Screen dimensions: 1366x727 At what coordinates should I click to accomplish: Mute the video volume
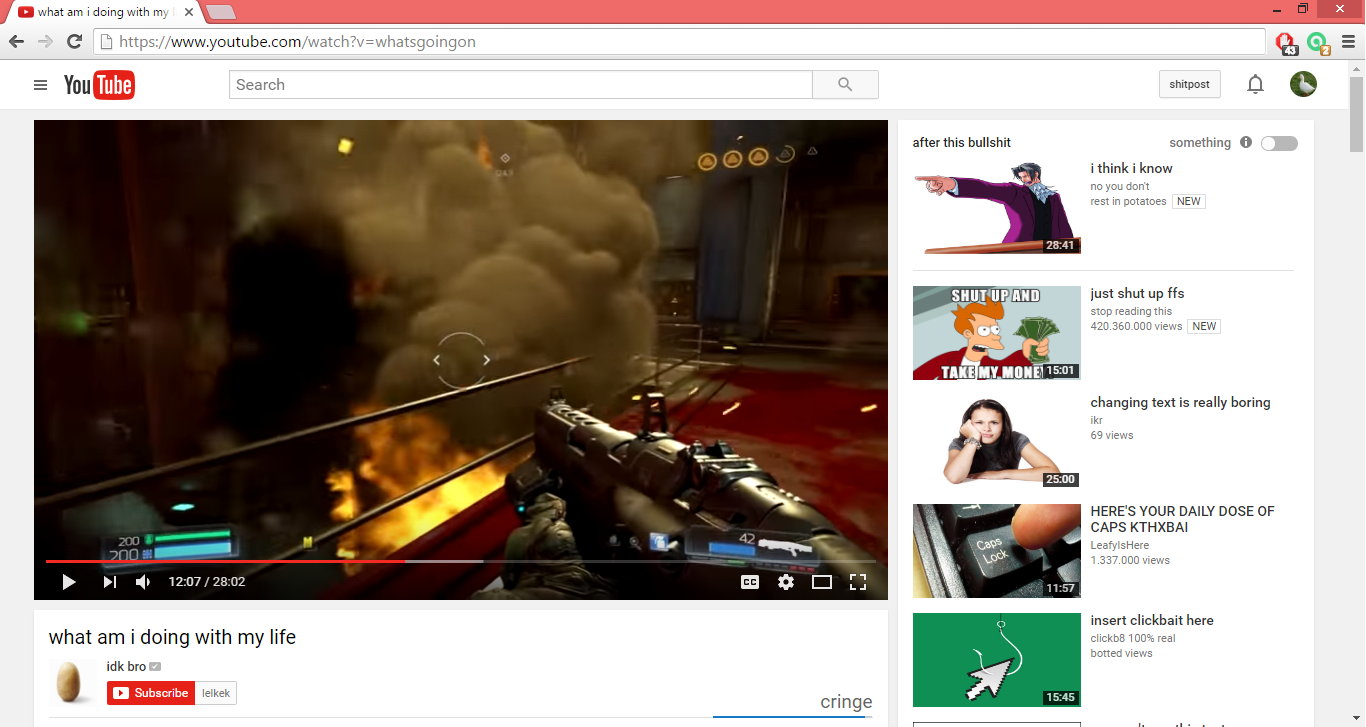(143, 581)
